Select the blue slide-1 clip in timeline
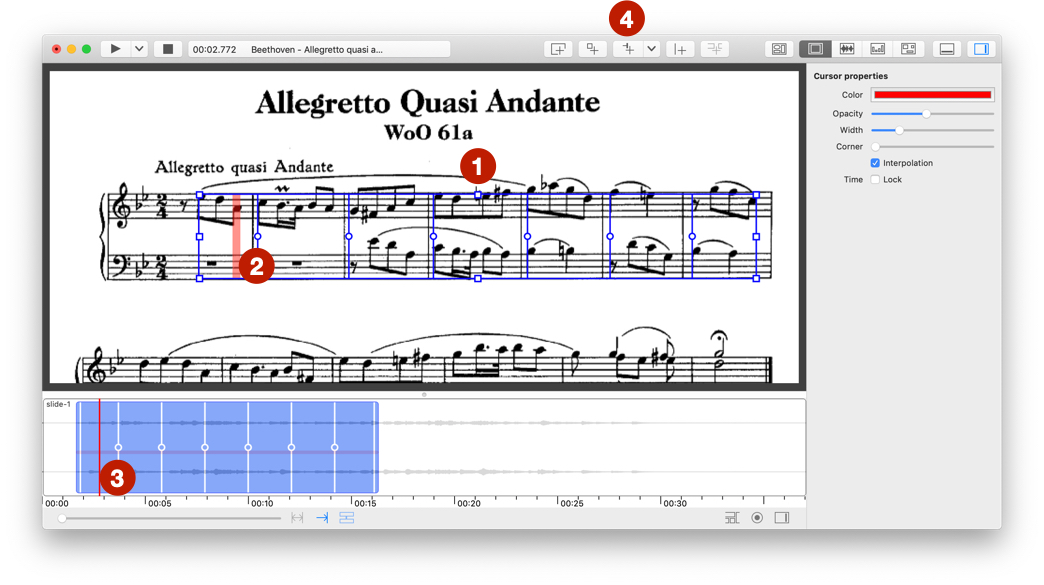 click(227, 447)
